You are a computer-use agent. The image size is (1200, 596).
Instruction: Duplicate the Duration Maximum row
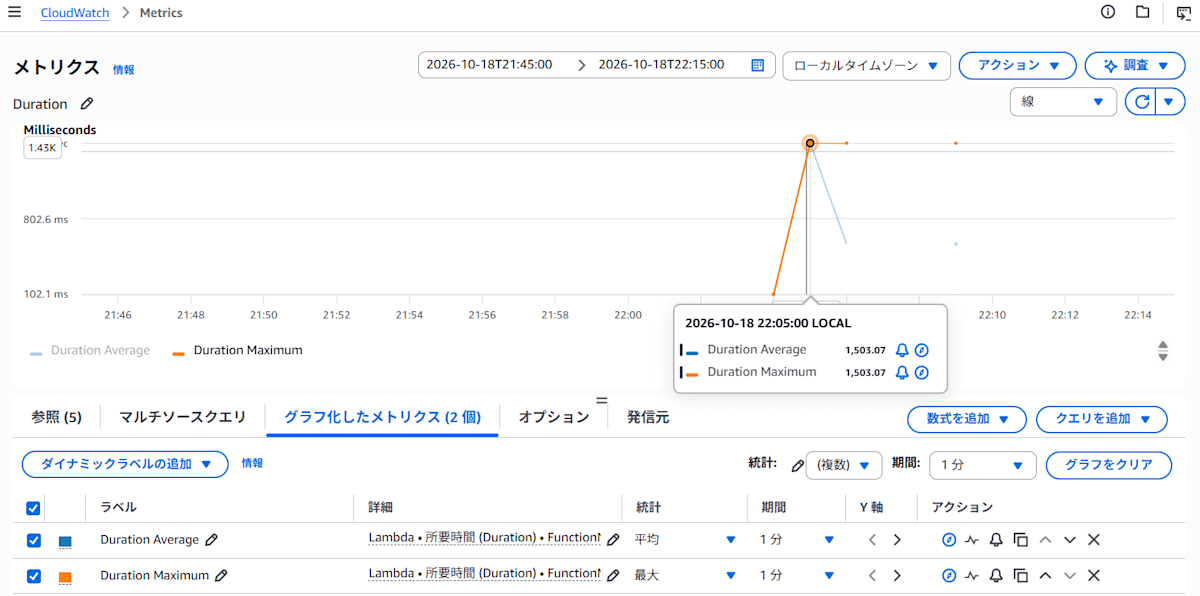pos(1020,575)
